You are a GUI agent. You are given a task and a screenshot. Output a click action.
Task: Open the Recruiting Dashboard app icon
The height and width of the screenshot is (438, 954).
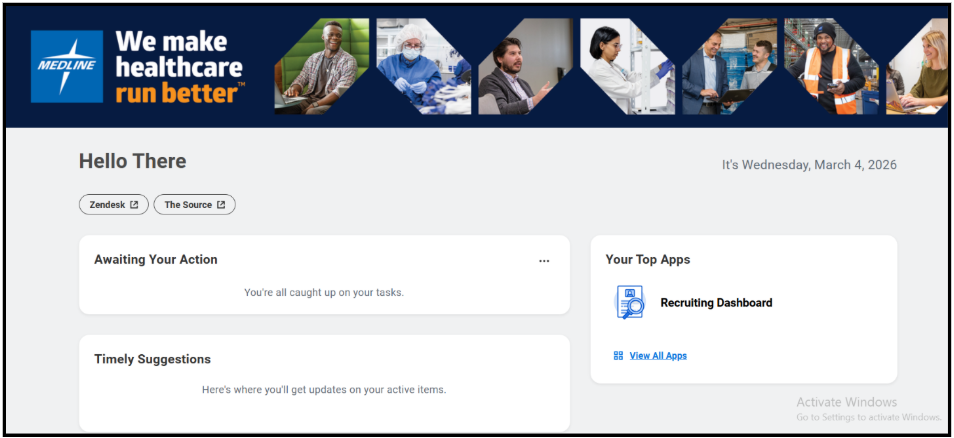(629, 302)
